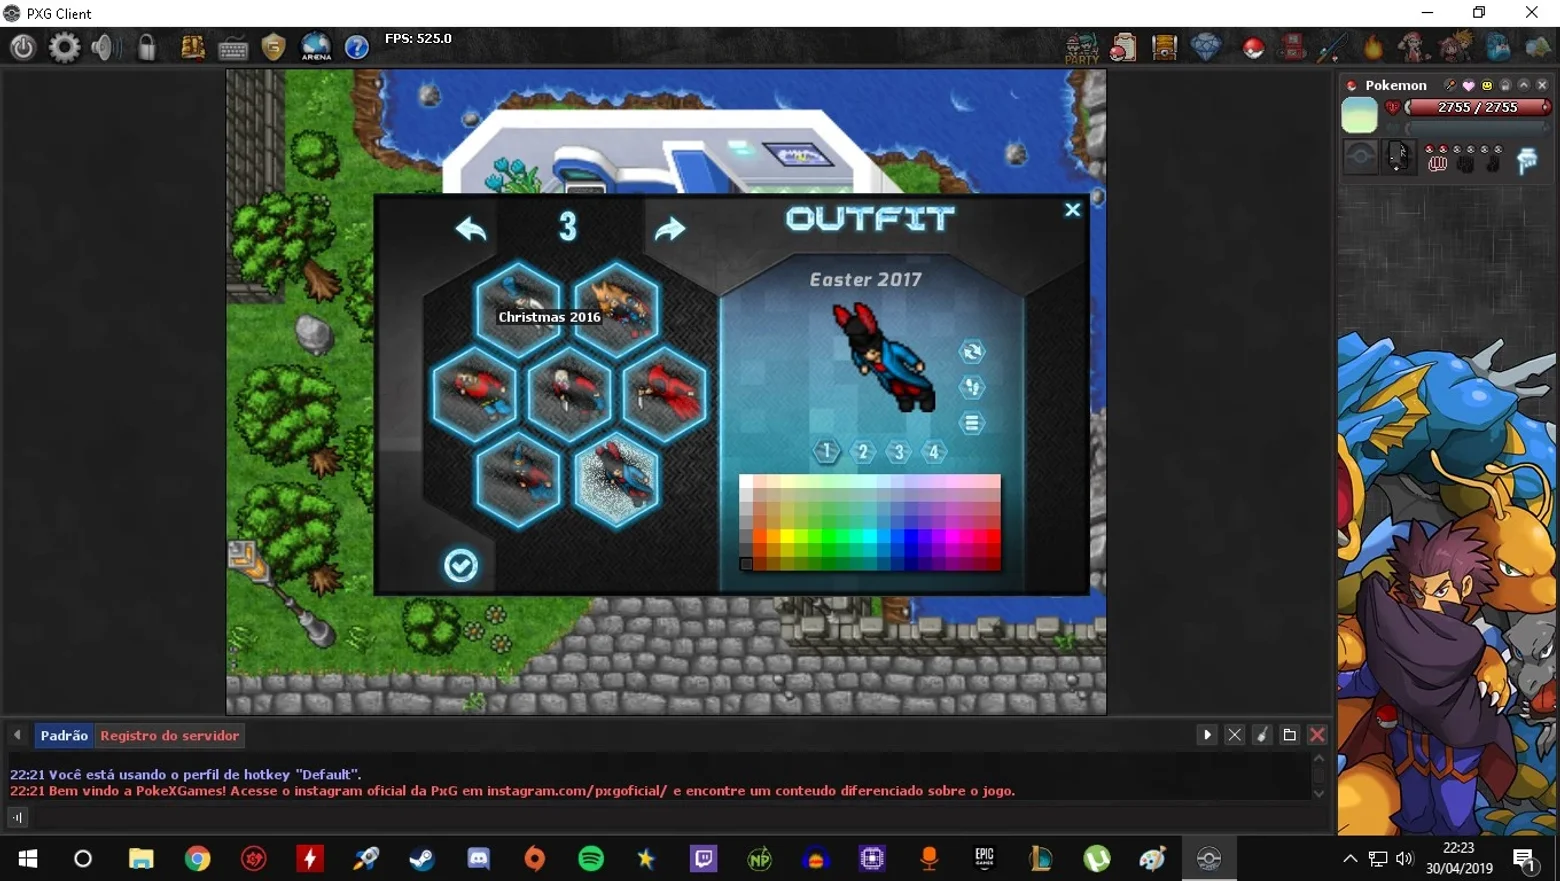
Task: Open the list icon beside outfit preview
Action: coord(971,423)
